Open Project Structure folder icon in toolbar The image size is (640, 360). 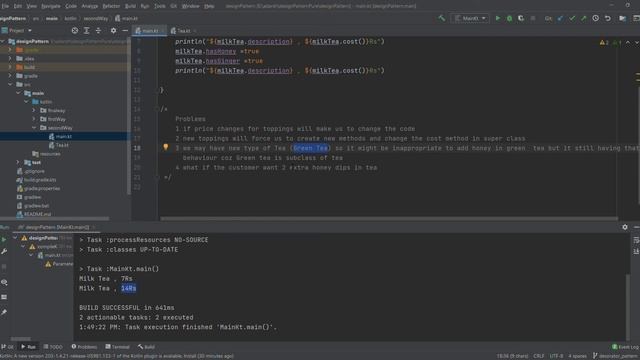[x=622, y=18]
